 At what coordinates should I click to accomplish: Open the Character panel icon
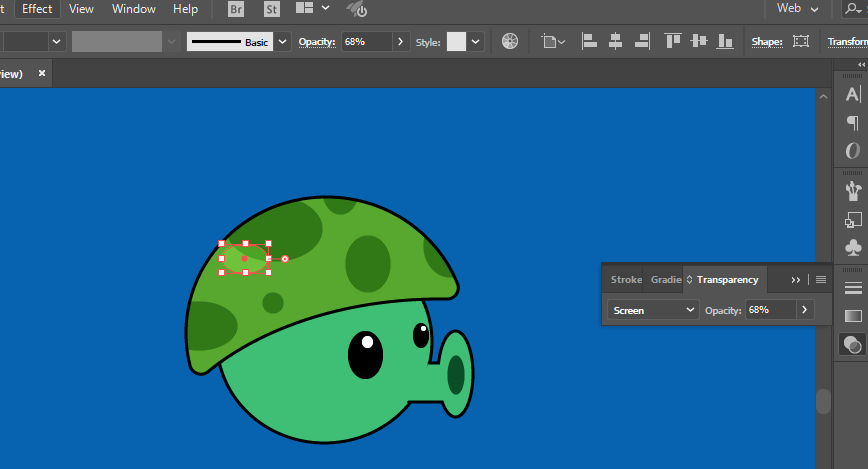(x=852, y=94)
